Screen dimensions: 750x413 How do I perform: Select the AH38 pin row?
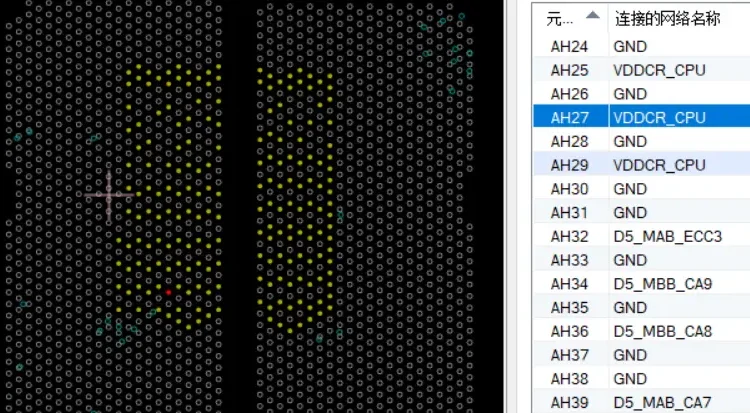point(641,379)
